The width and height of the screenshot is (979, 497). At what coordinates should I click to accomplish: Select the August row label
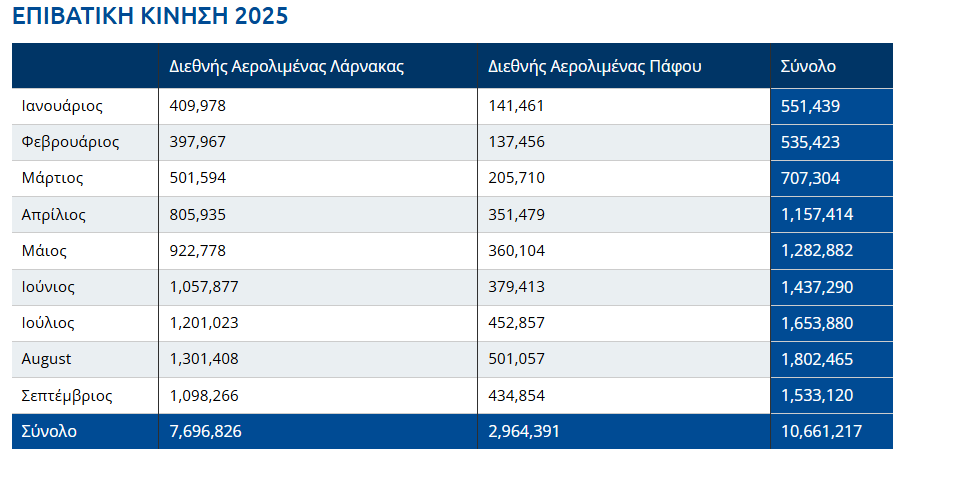coord(46,359)
